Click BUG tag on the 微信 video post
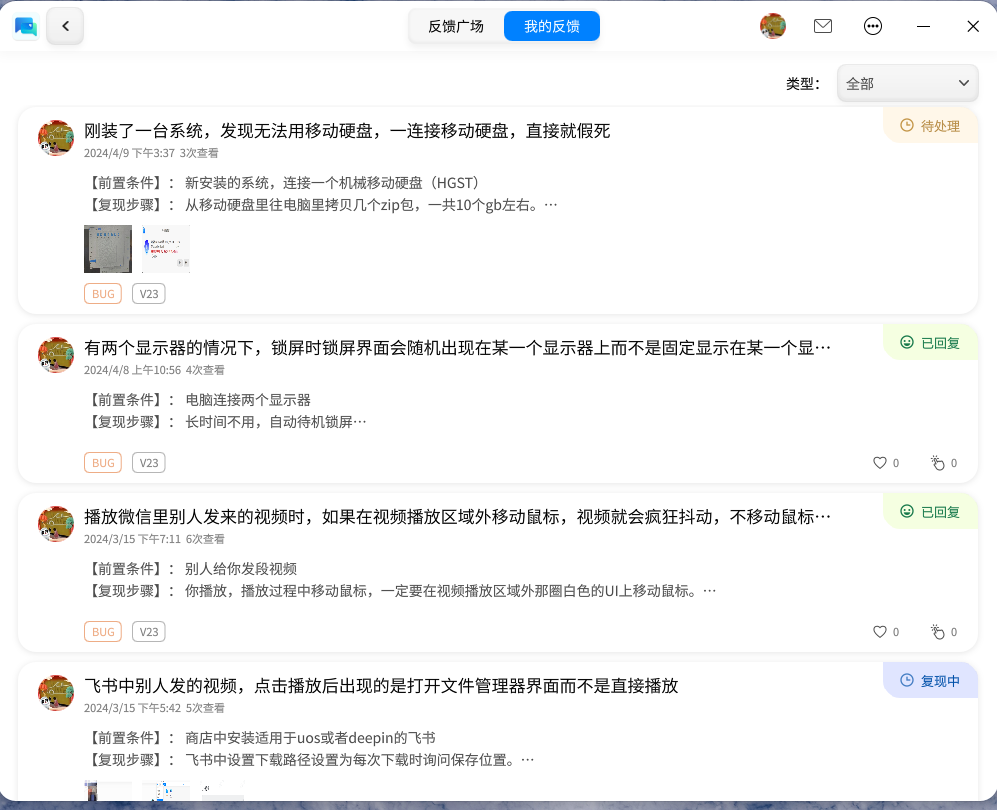 tap(103, 632)
